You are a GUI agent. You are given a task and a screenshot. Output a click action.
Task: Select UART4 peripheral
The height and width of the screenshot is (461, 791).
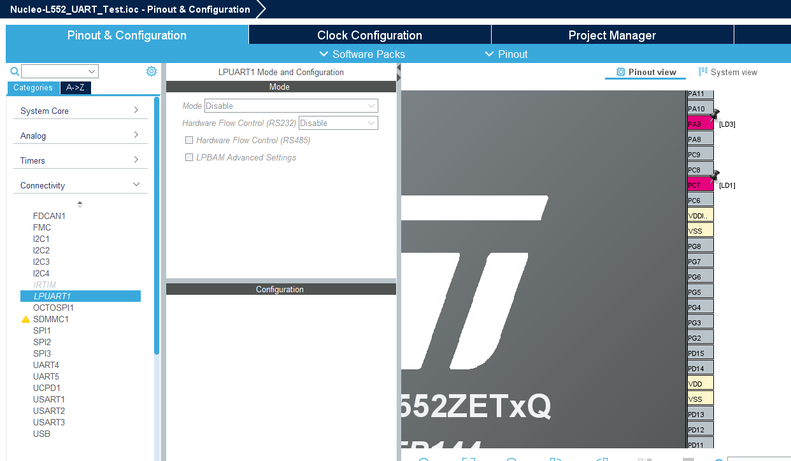pos(46,365)
